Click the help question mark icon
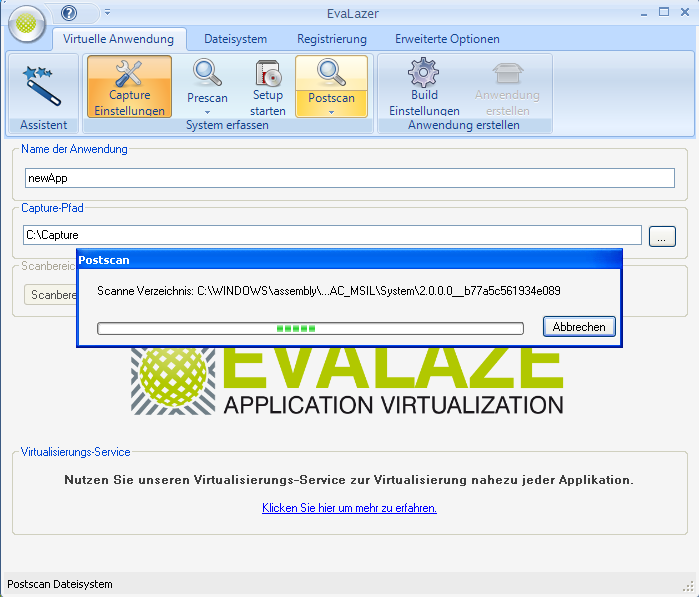Image resolution: width=699 pixels, height=598 pixels. (x=69, y=13)
